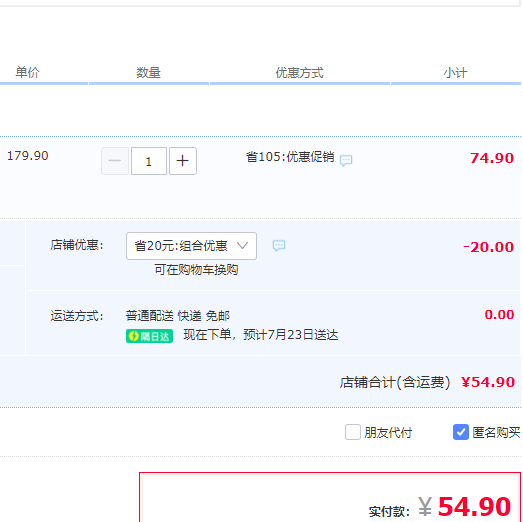Click the 优惠方式 column header
Viewport: 523px width, 522px height.
pyautogui.click(x=299, y=72)
